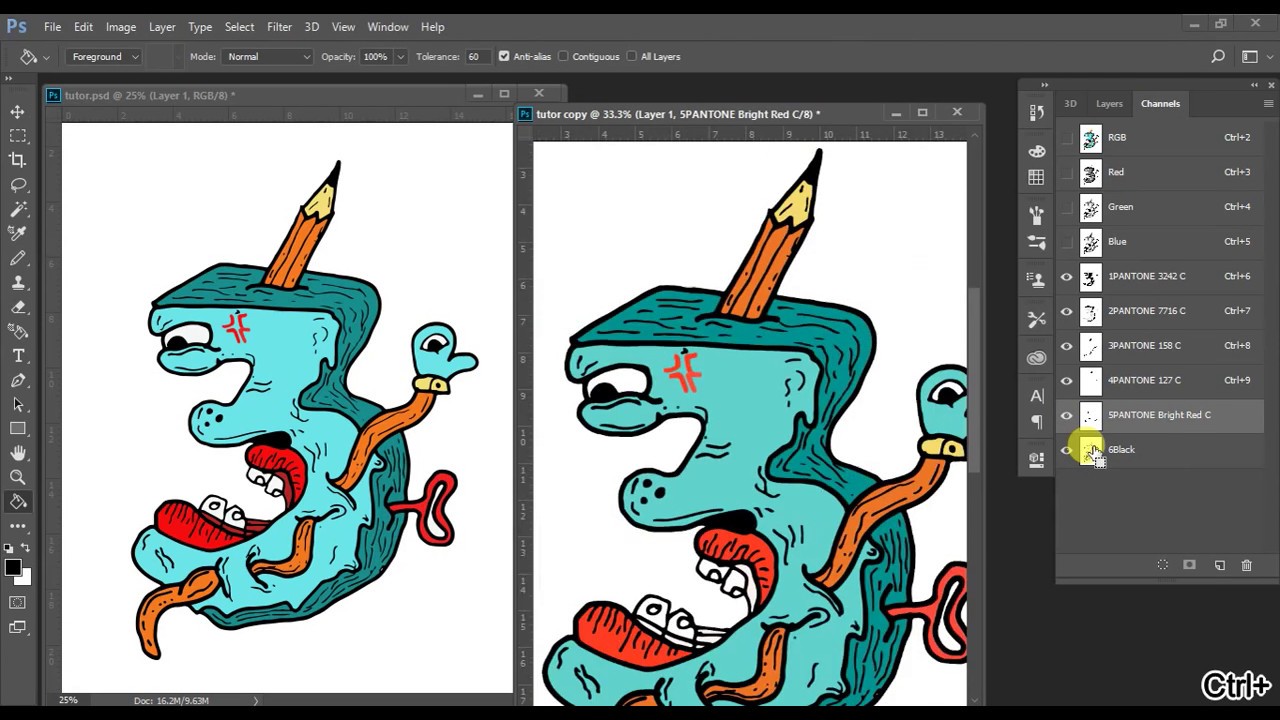Switch to the 3D panel tab
The image size is (1280, 720).
1070,104
